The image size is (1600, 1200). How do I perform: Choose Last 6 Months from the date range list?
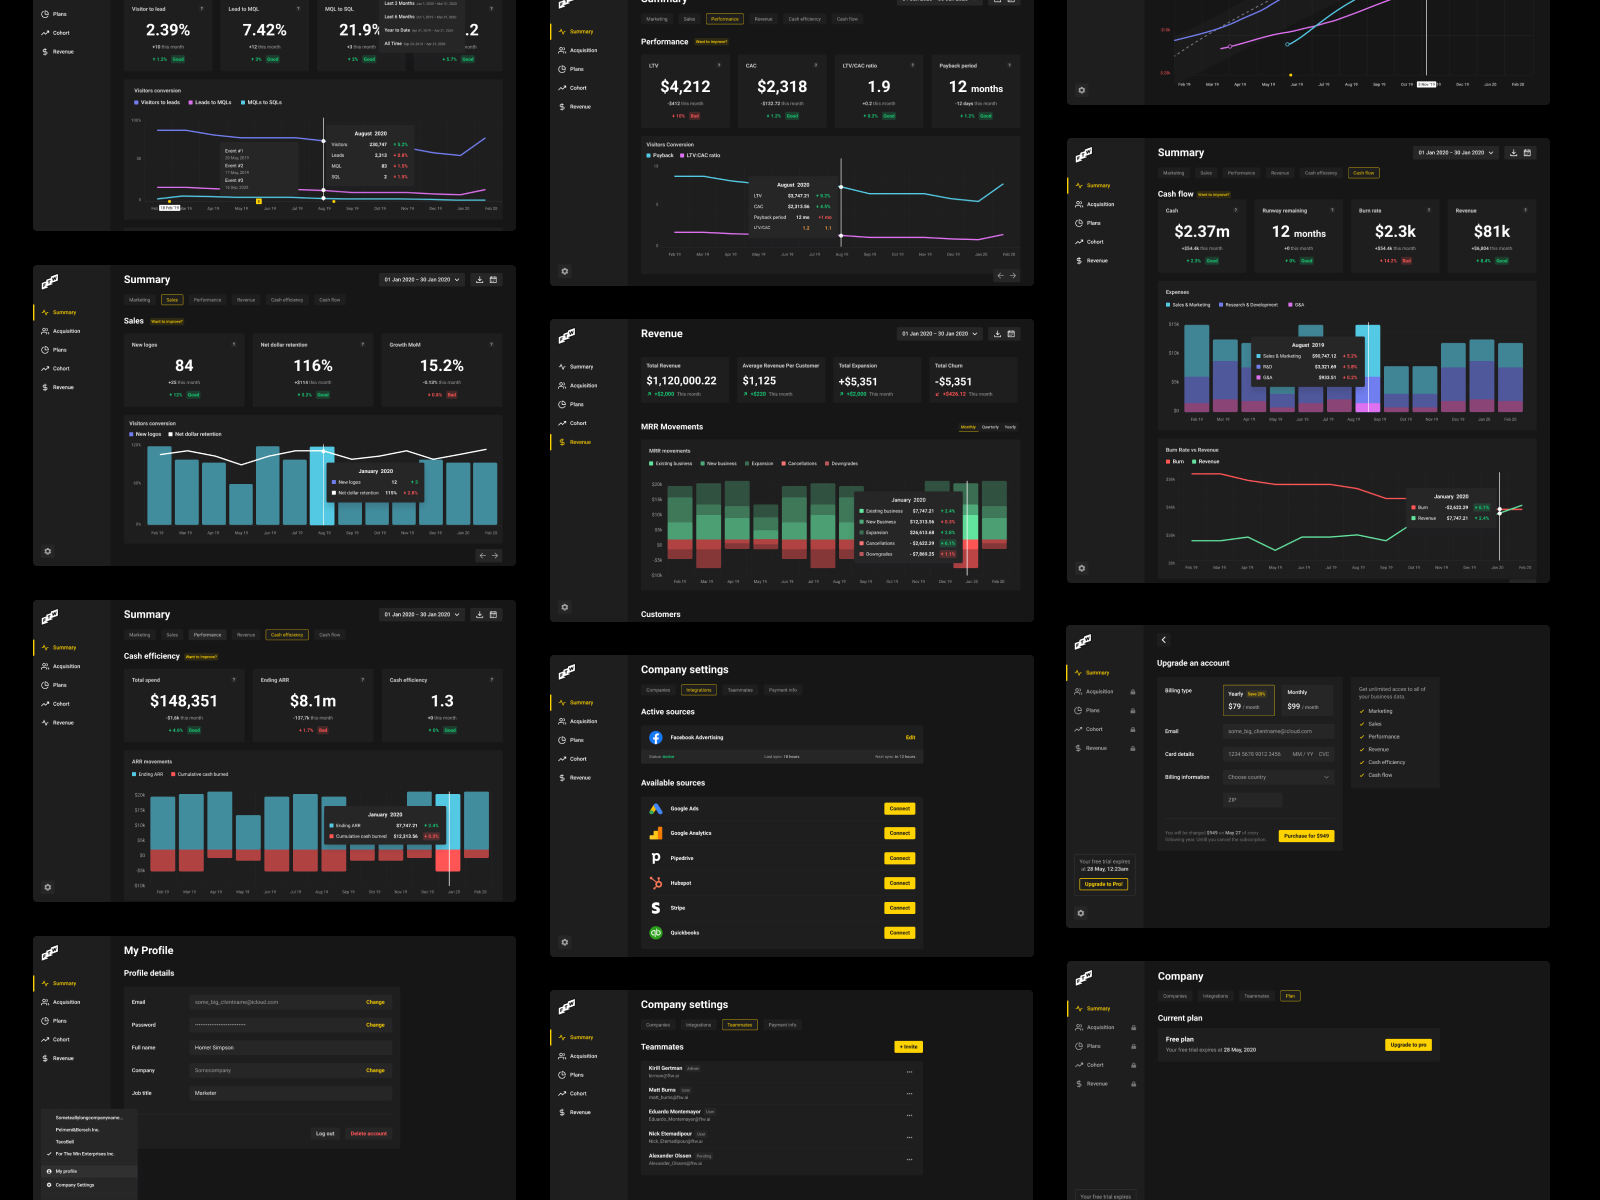coord(421,17)
